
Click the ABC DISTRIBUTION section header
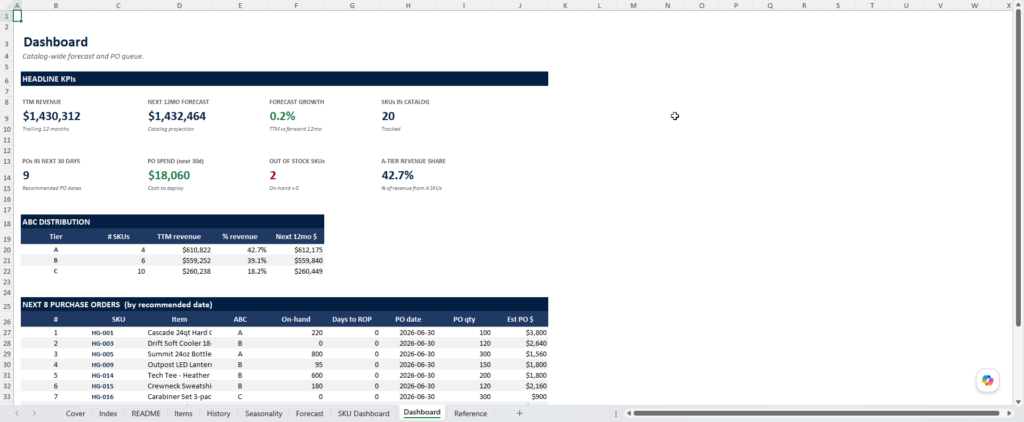pos(172,221)
